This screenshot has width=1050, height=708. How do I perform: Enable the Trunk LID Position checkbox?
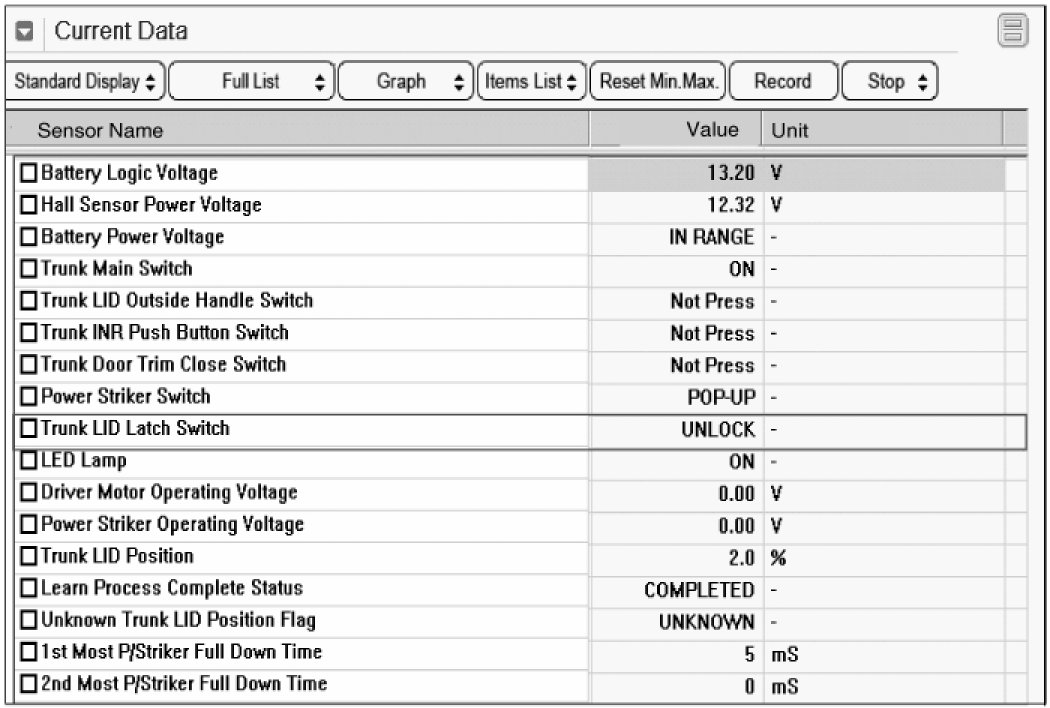coord(29,557)
